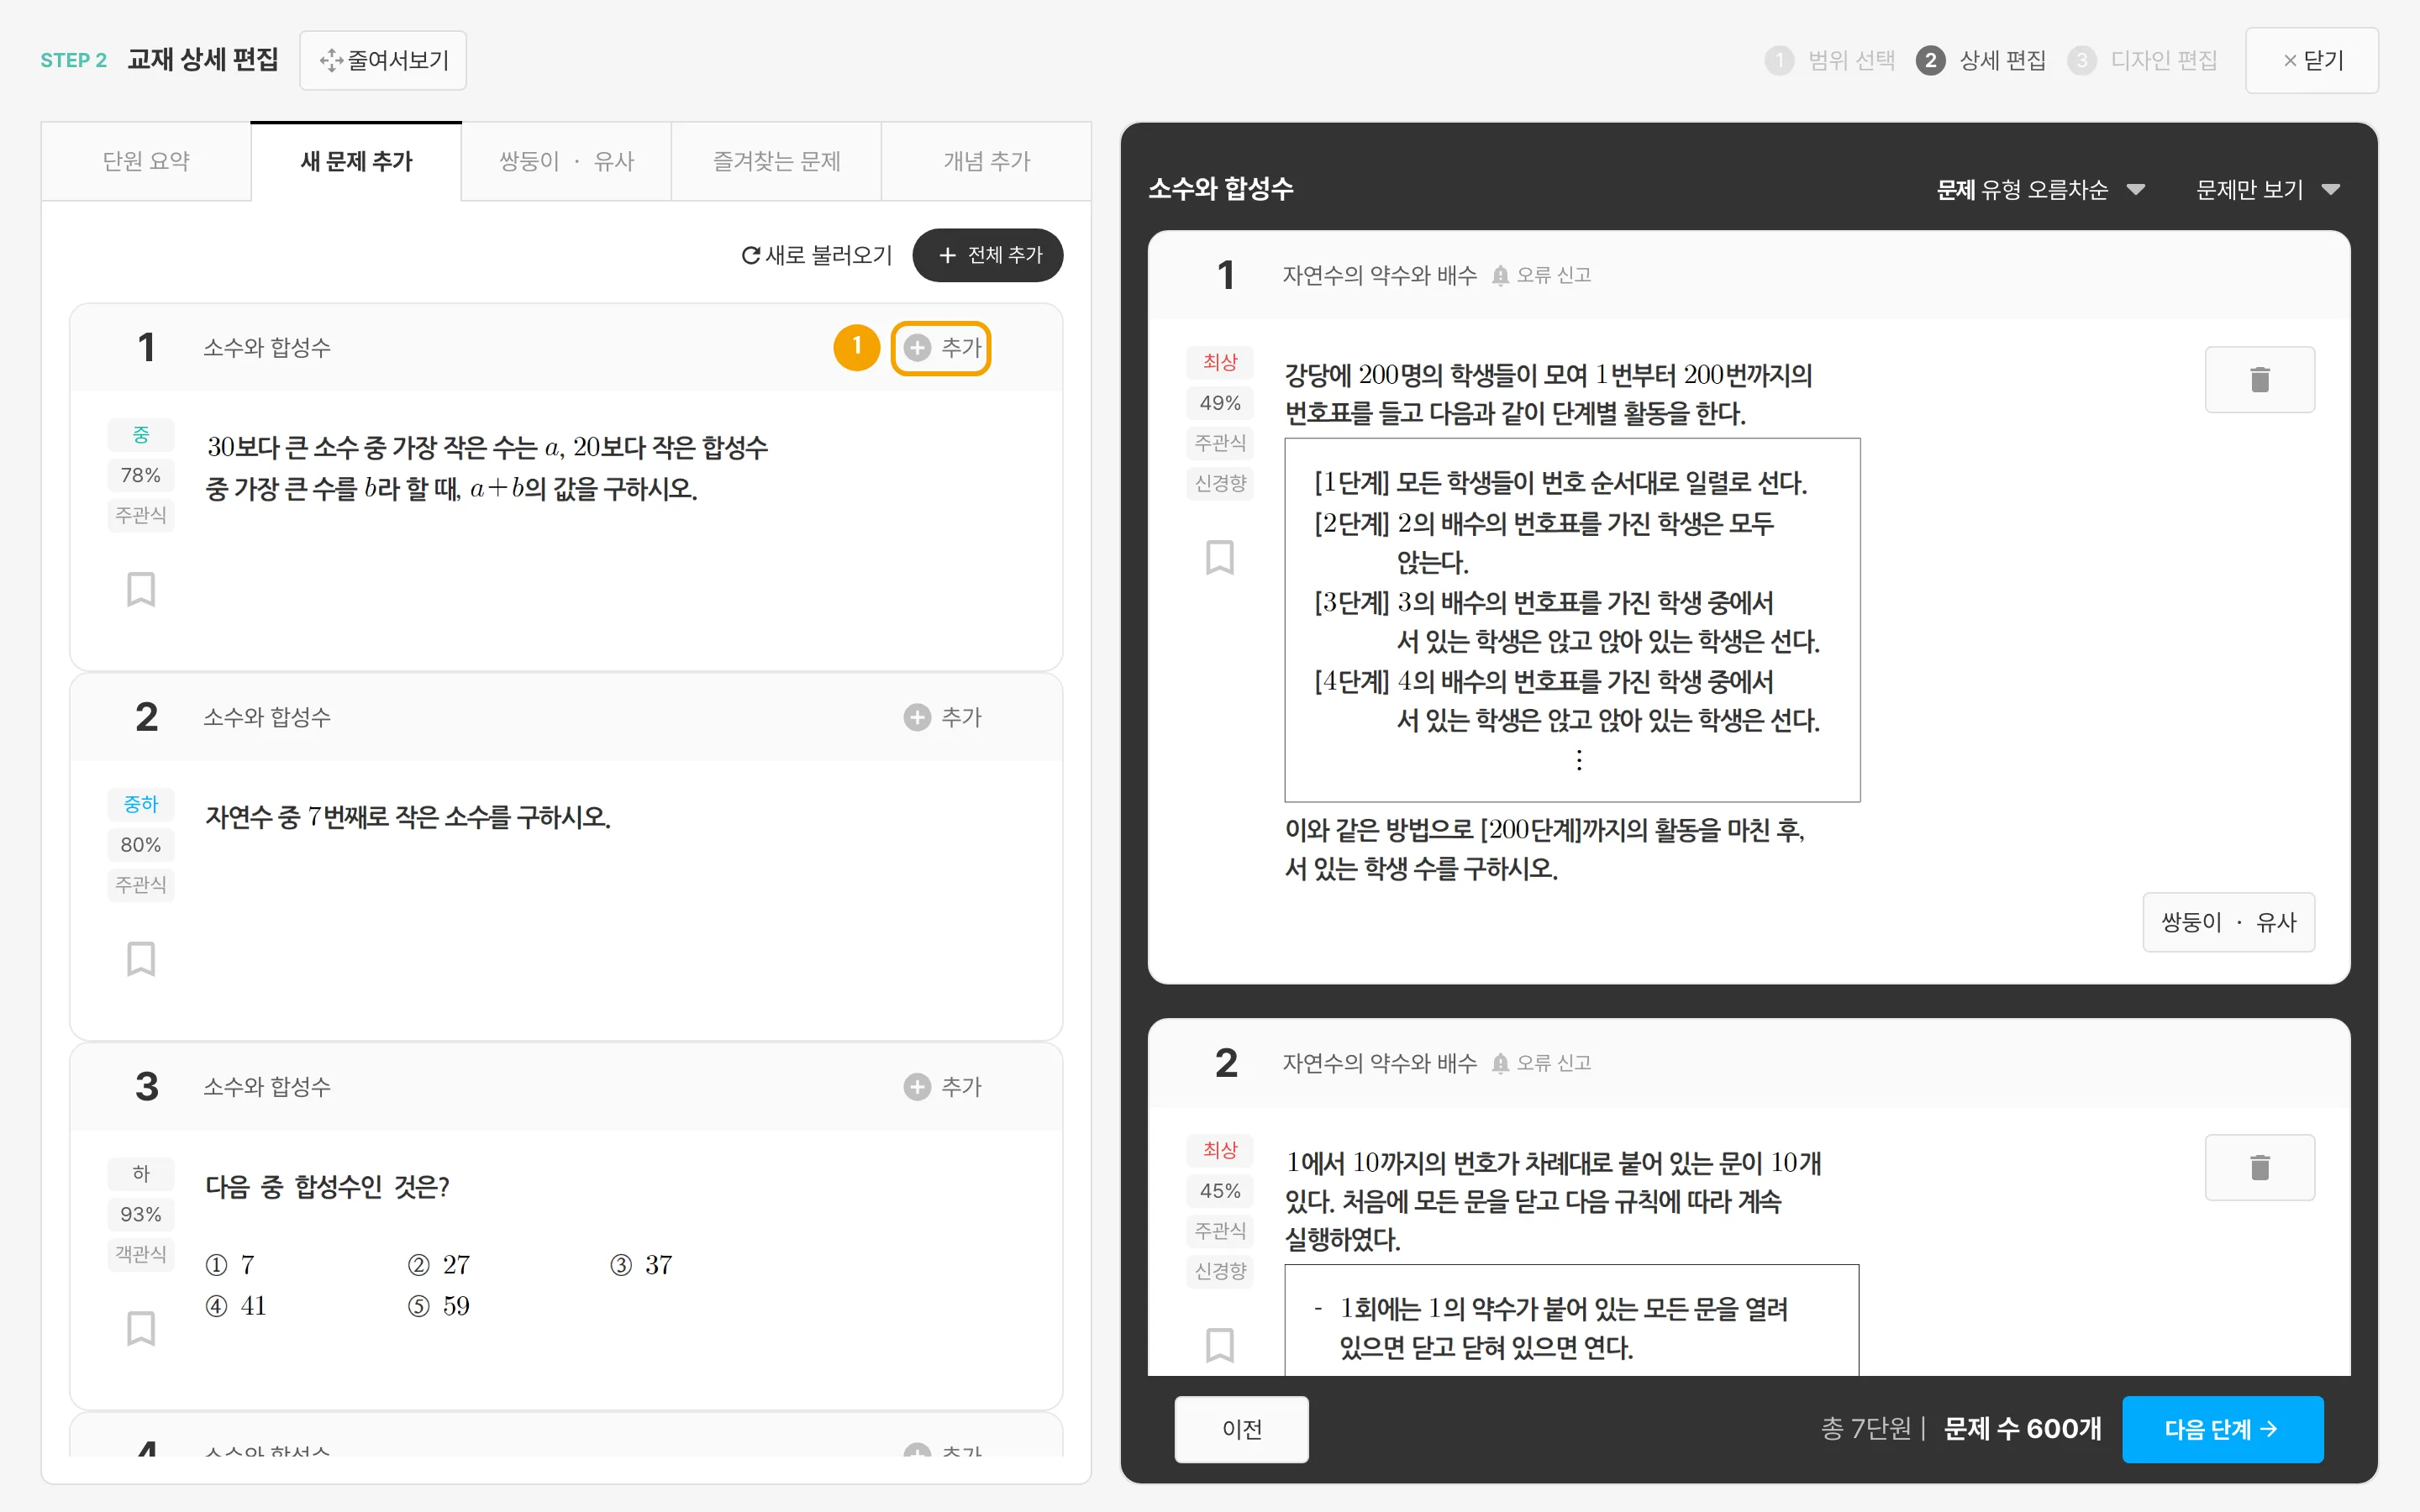Screen dimensions: 2420x1512
Task: Bookmark right-panel problem 2 about 문 10개
Action: pyautogui.click(x=1220, y=1345)
